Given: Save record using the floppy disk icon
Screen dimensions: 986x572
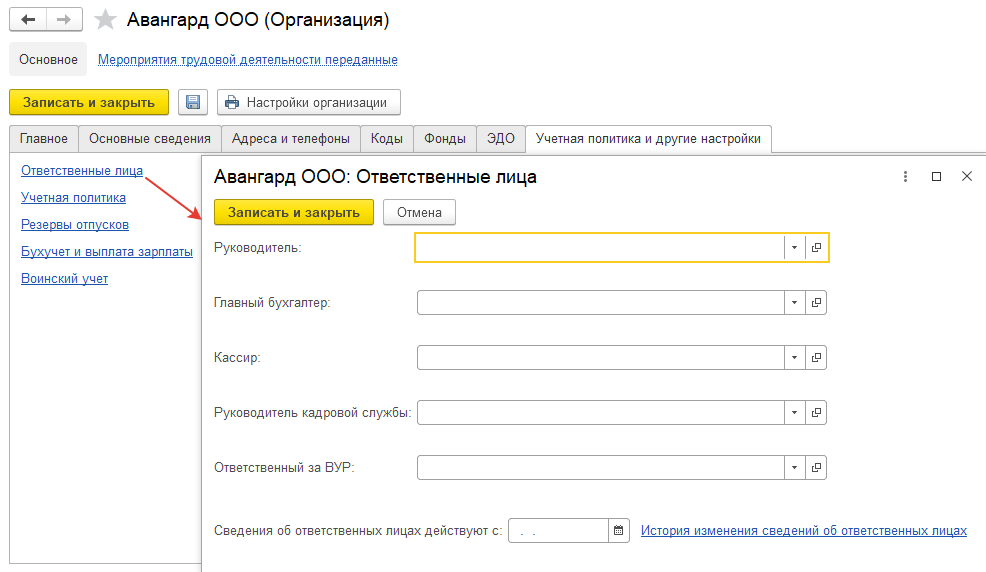Looking at the screenshot, I should pos(193,102).
